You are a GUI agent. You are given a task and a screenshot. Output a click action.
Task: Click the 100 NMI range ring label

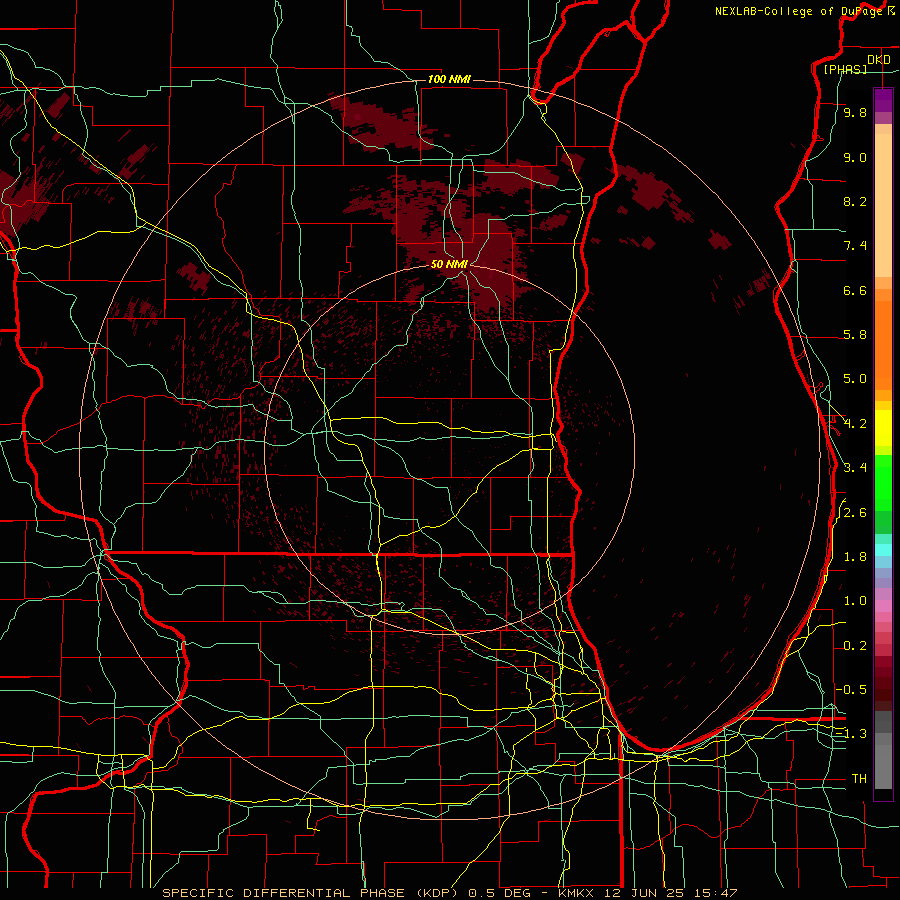coord(449,79)
